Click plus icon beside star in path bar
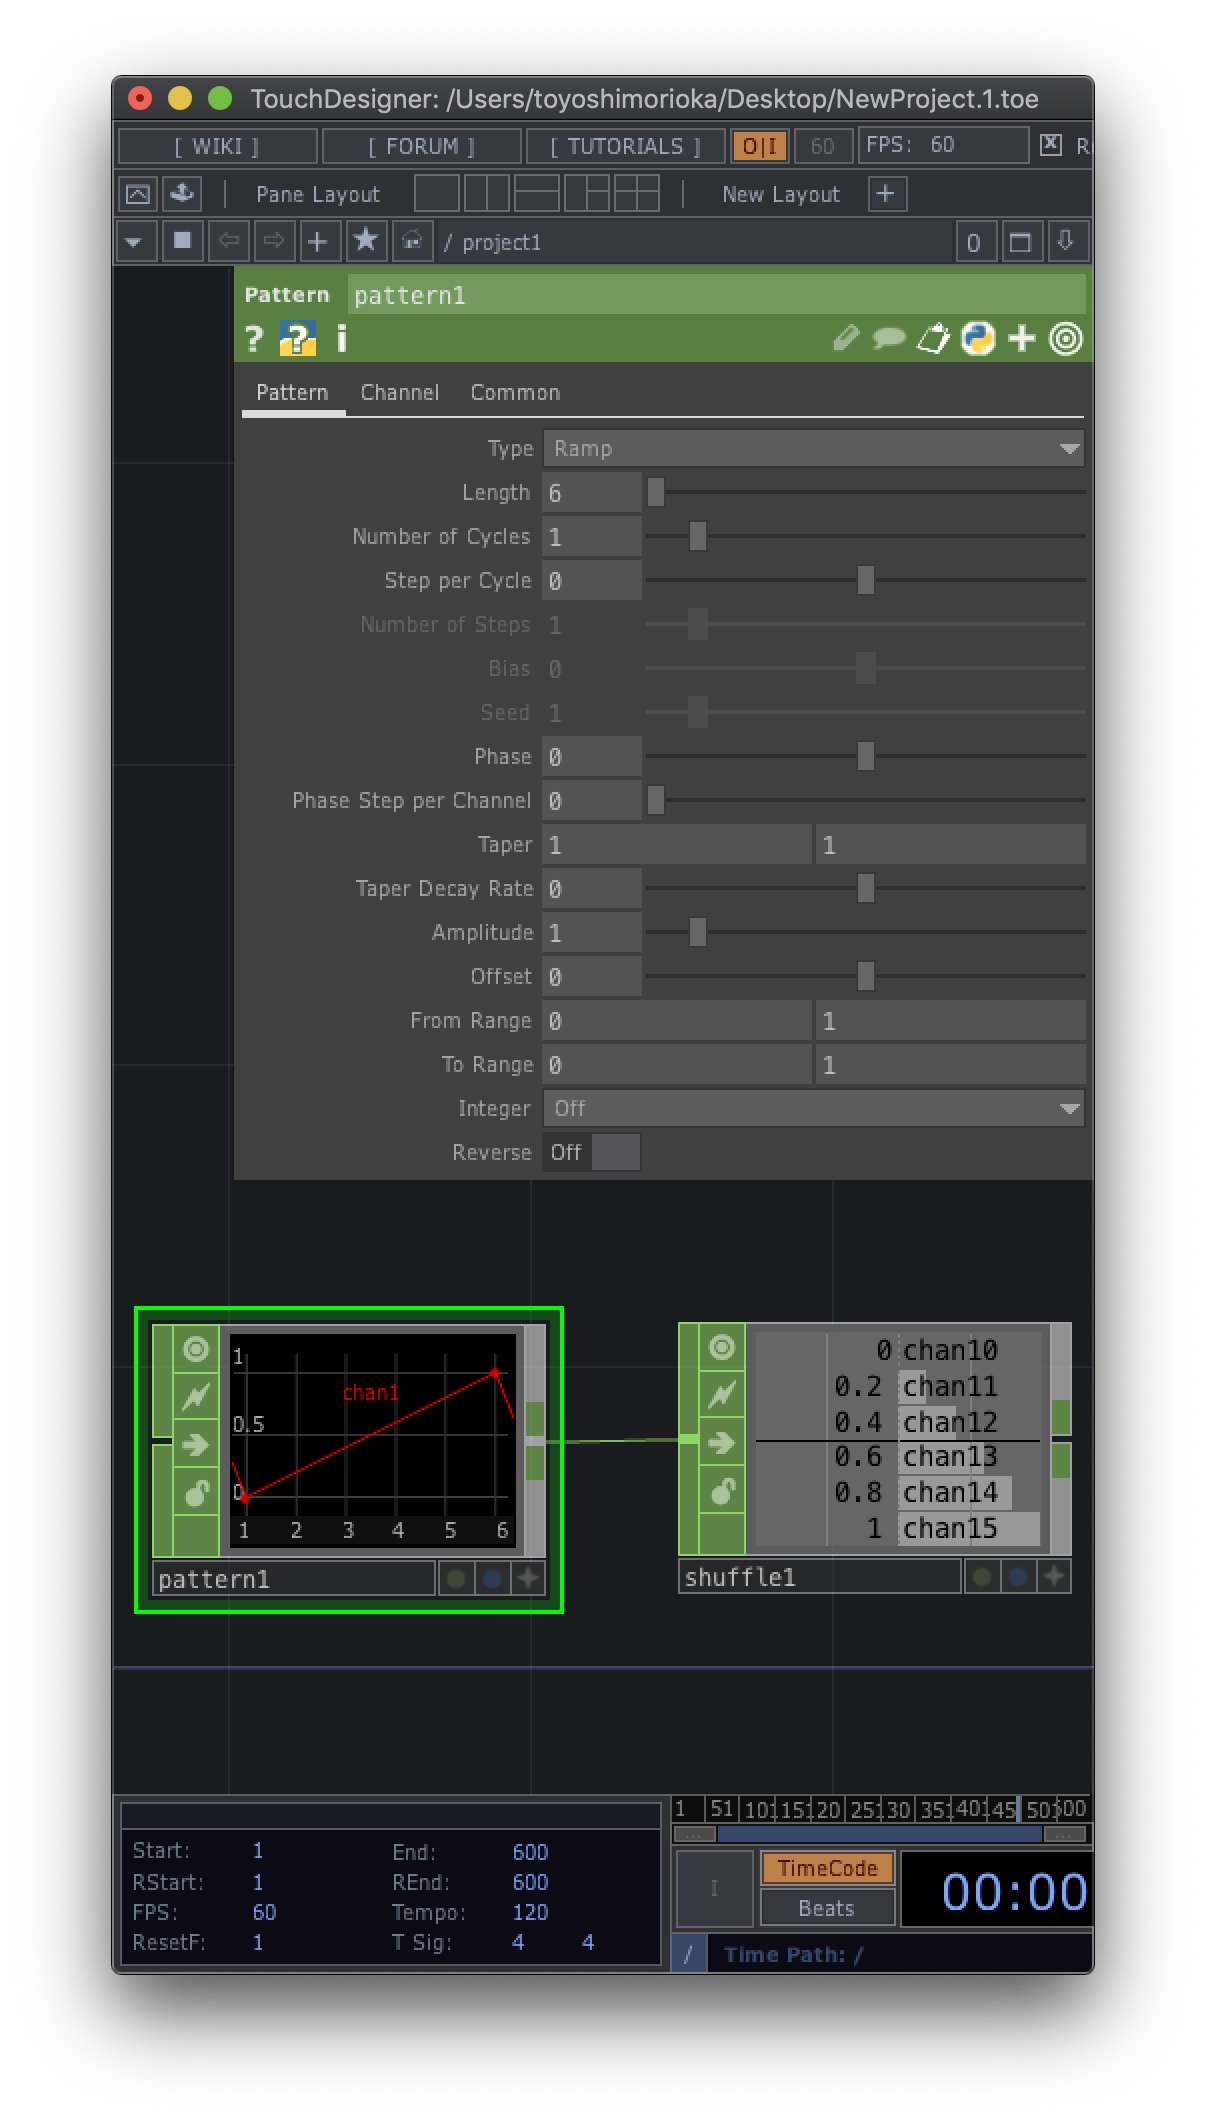 [x=318, y=241]
